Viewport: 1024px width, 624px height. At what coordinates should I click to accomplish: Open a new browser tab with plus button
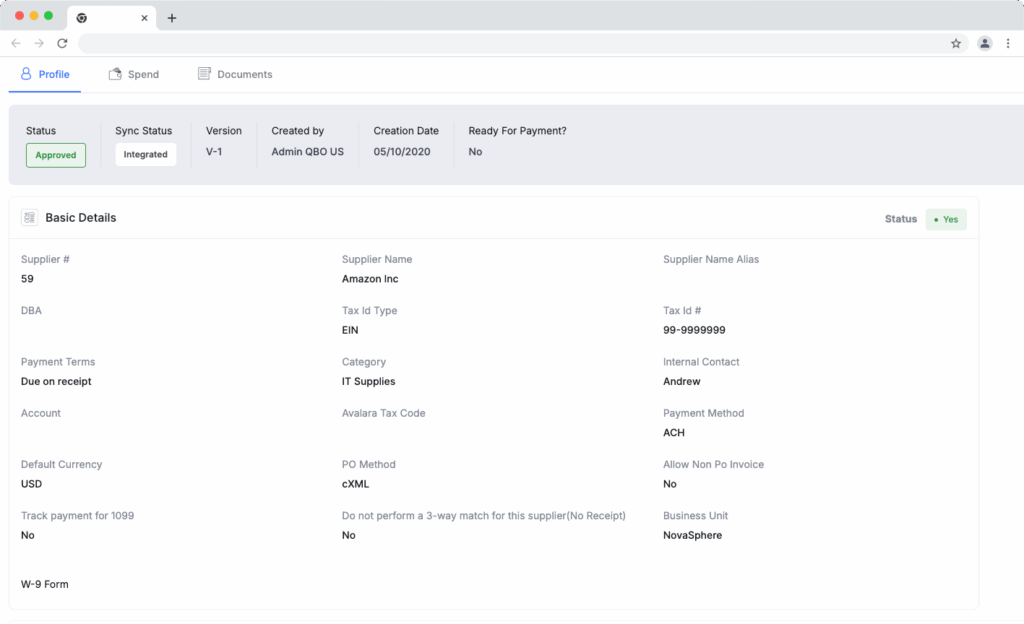pyautogui.click(x=171, y=17)
